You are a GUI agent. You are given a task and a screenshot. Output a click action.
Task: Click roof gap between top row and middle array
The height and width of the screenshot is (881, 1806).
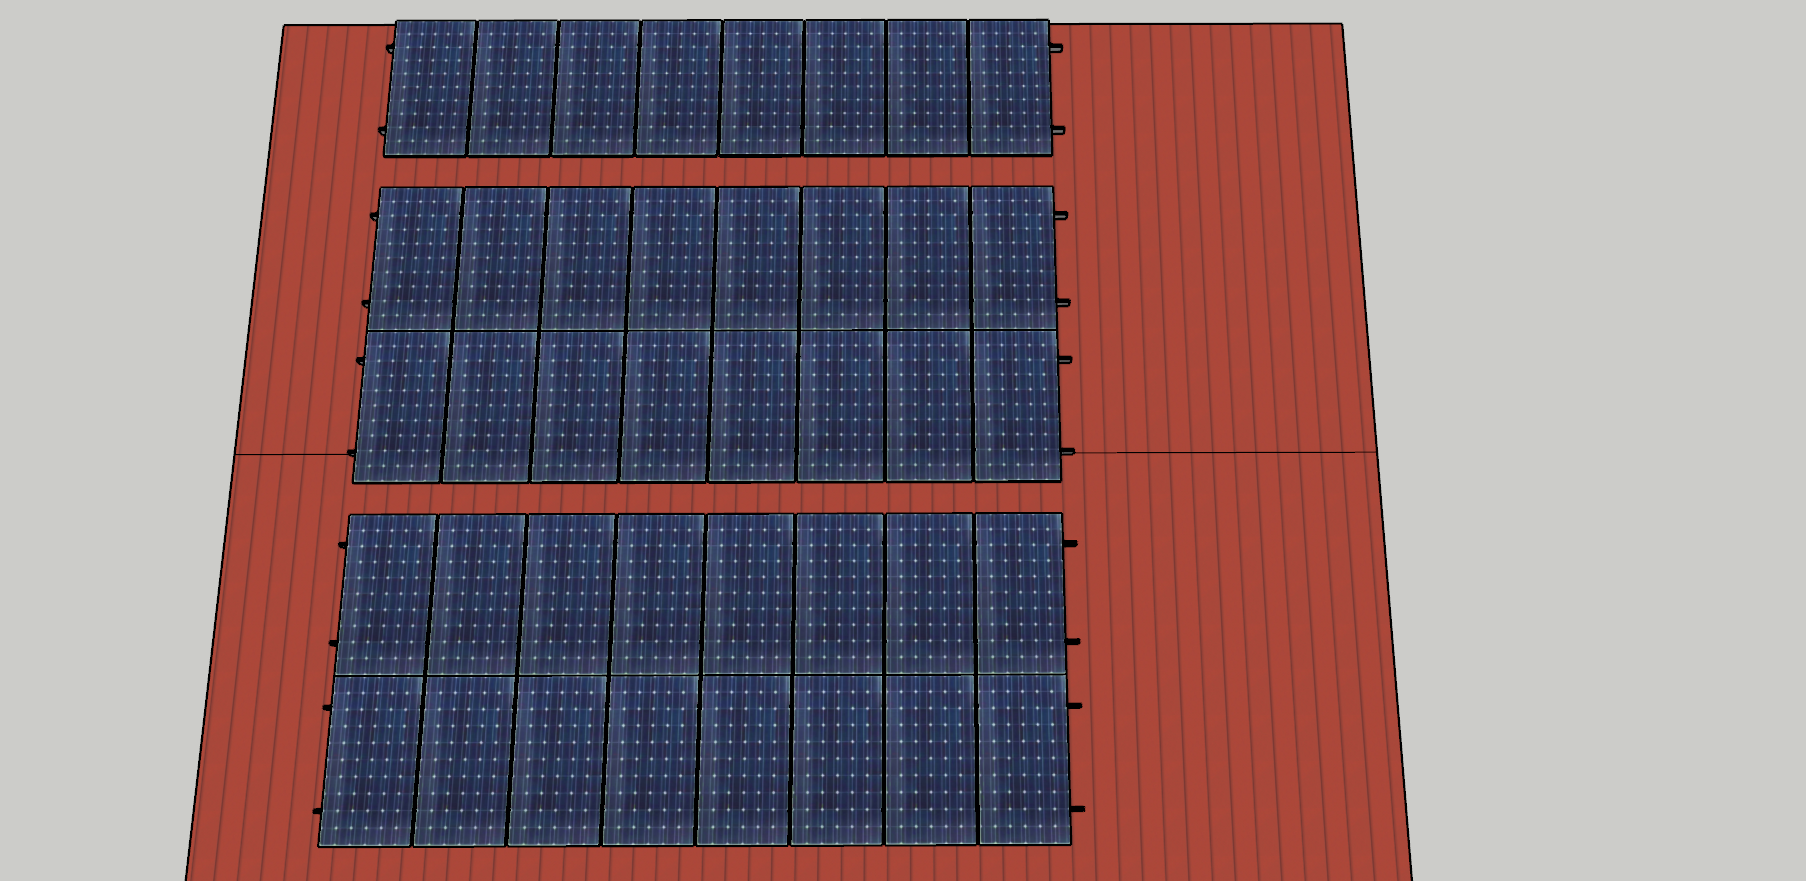700,171
